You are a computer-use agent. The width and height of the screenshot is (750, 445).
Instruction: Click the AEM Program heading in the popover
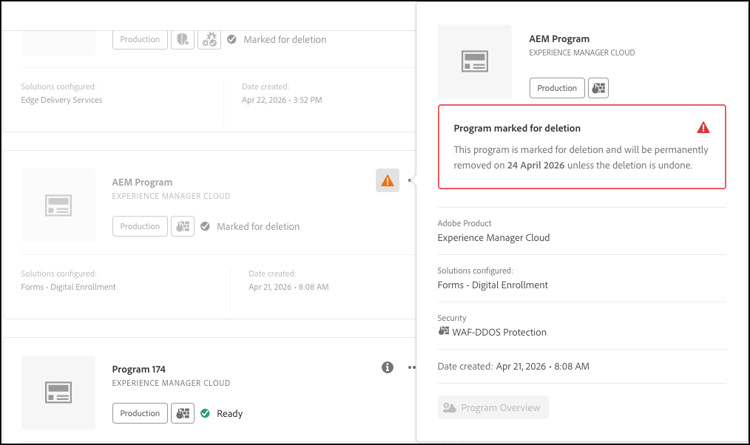pyautogui.click(x=559, y=39)
